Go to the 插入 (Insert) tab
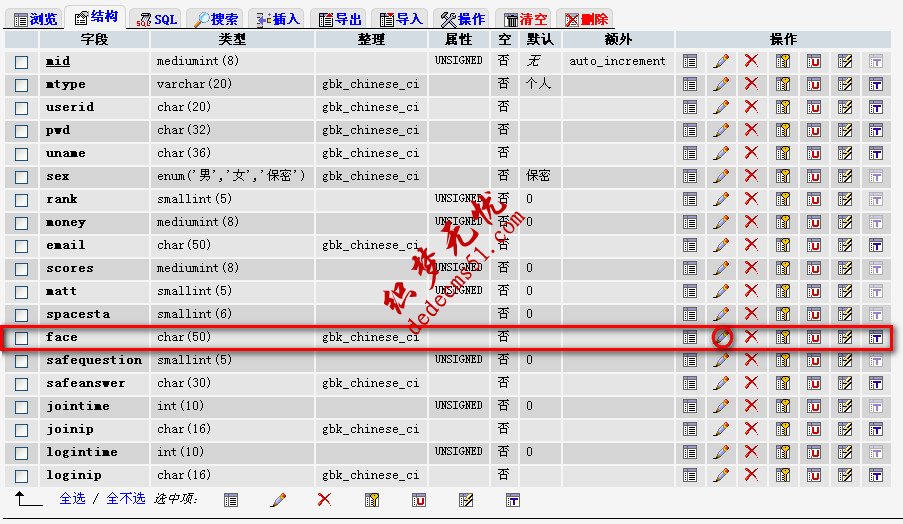 point(278,19)
